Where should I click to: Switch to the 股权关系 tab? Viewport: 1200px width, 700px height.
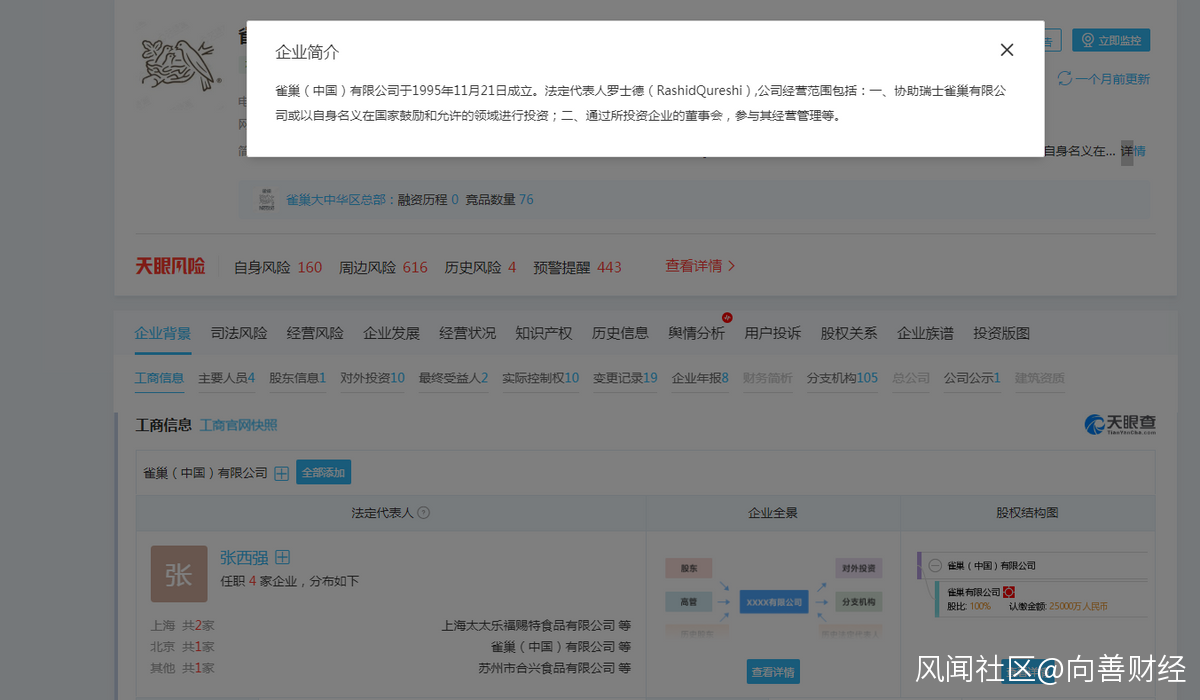tap(849, 333)
